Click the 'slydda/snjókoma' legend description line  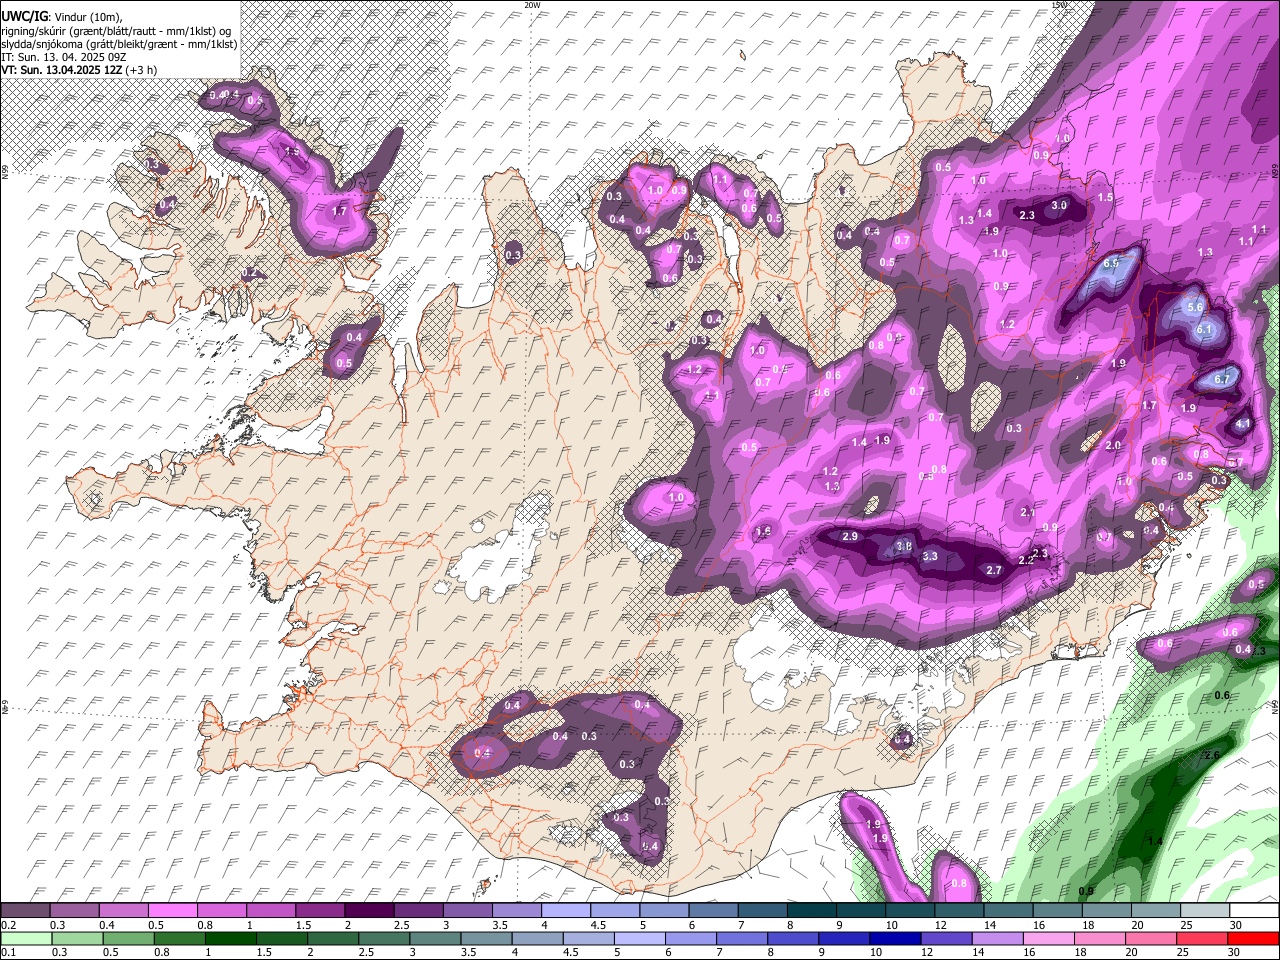click(x=118, y=44)
